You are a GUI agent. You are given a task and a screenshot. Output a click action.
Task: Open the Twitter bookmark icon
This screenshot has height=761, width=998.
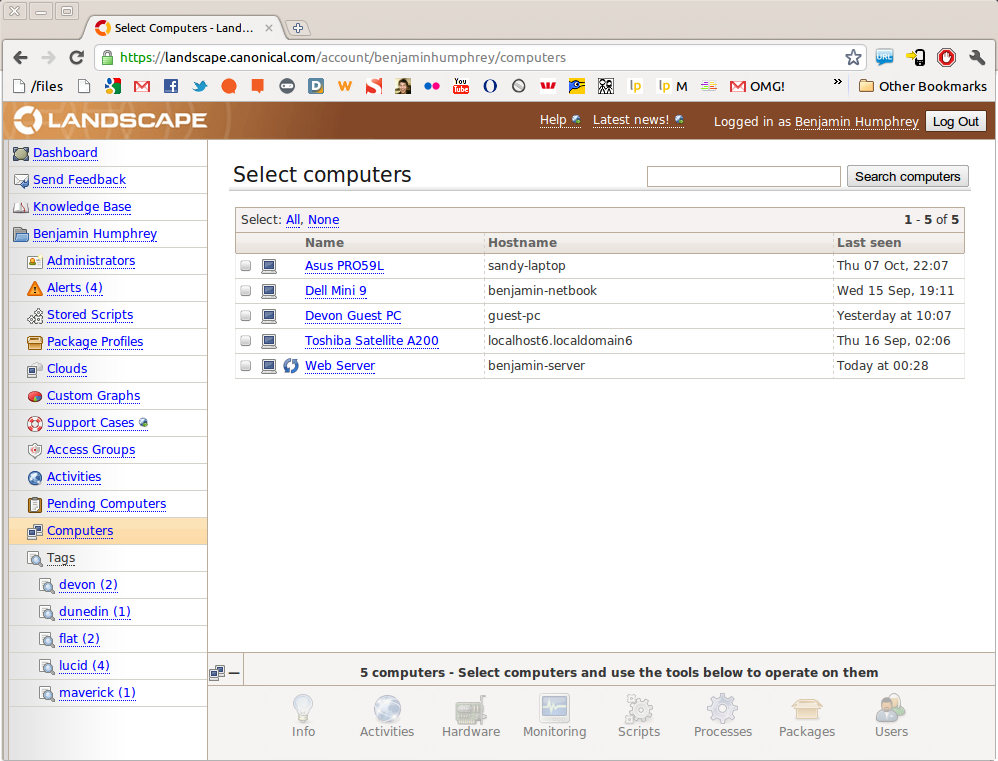coord(200,86)
